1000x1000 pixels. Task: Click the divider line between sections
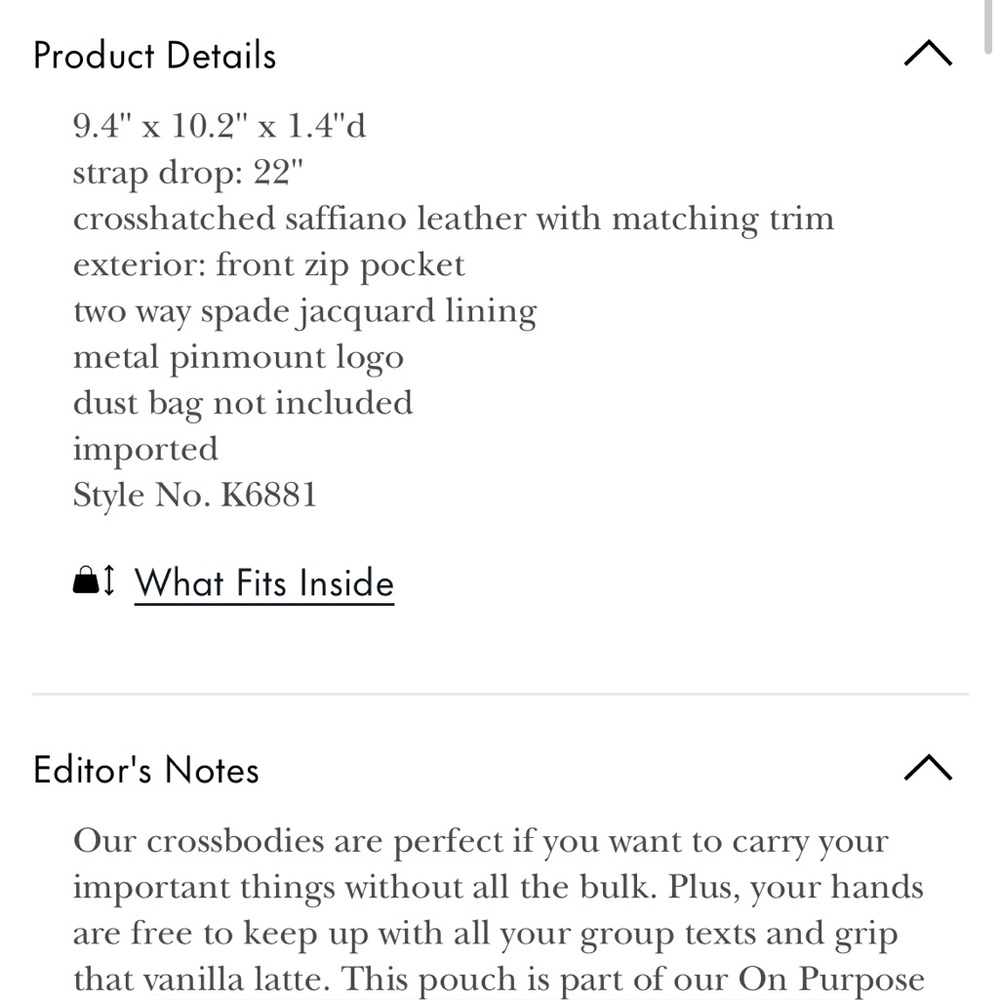coord(500,693)
